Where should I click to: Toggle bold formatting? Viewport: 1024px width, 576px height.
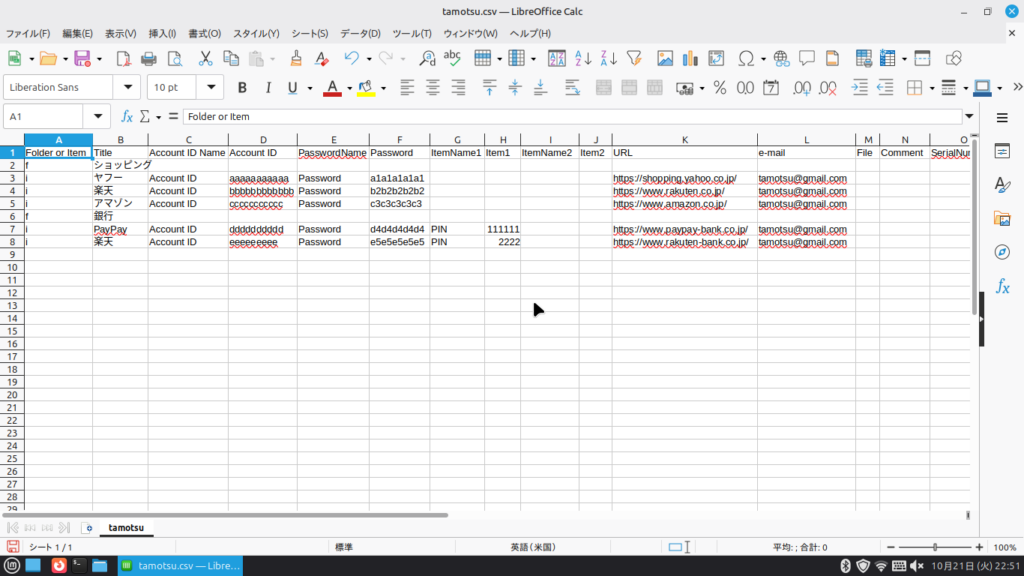tap(243, 88)
